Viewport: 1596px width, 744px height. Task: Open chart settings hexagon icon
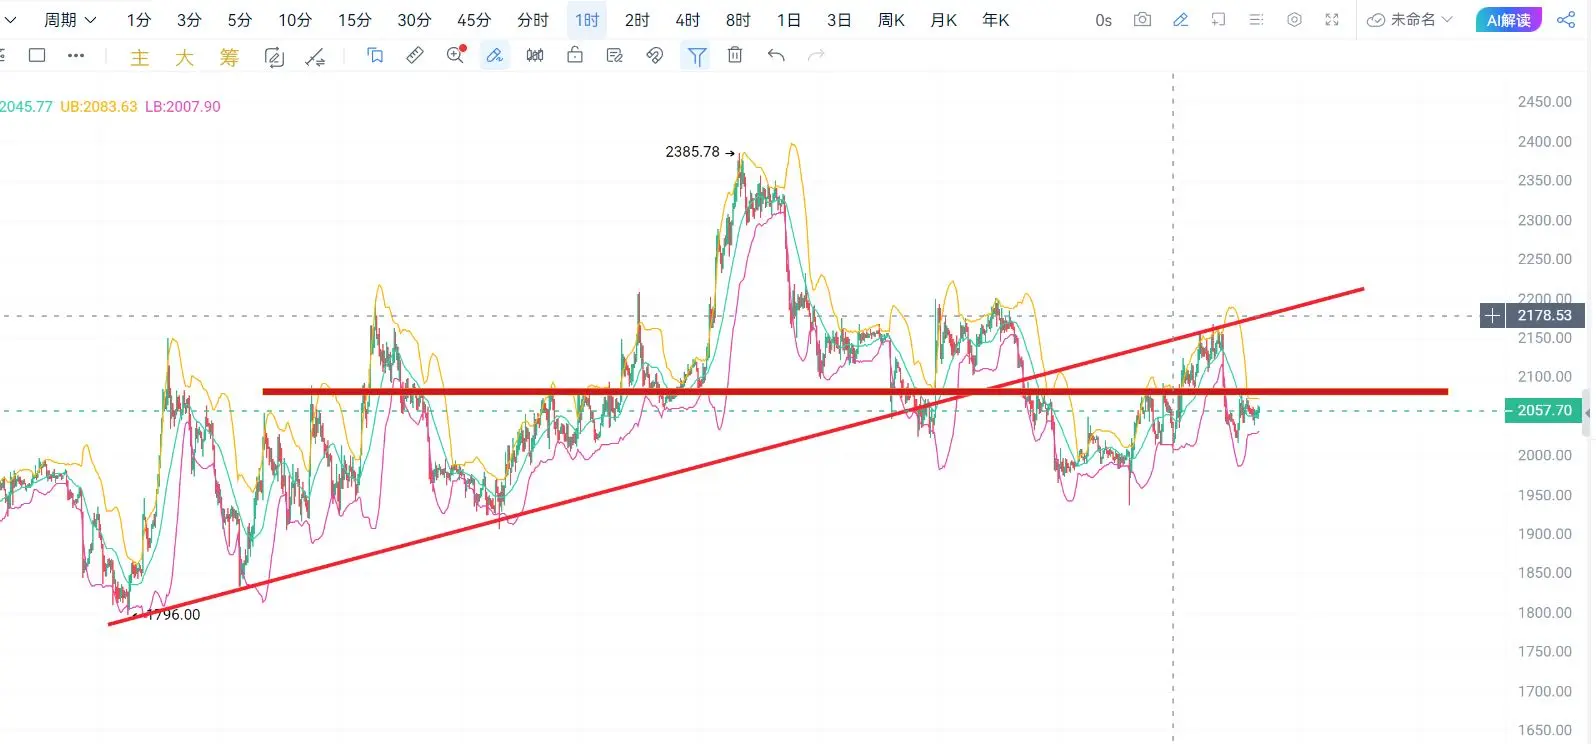pyautogui.click(x=1294, y=20)
